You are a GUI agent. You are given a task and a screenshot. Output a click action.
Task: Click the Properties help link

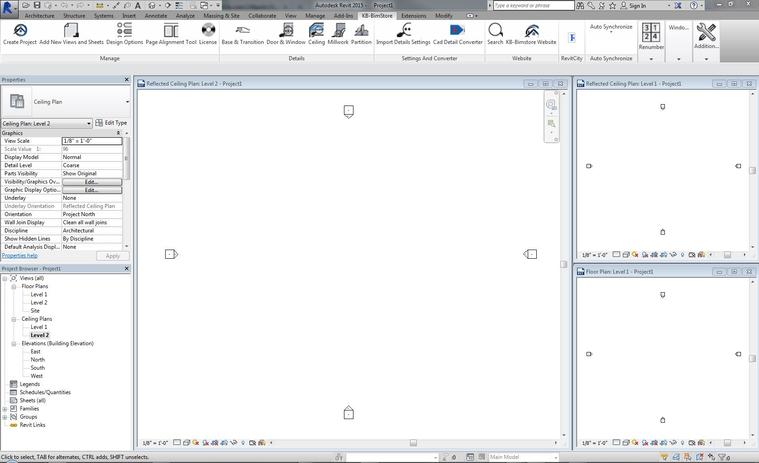tap(19, 256)
